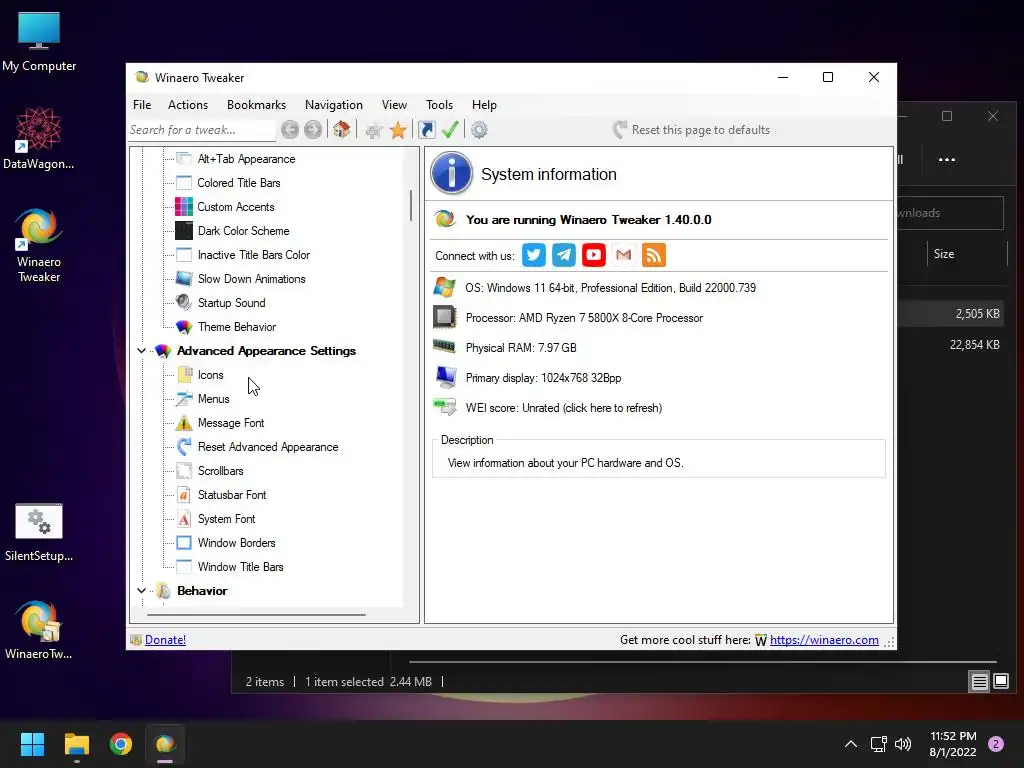Click the create shortcut arrow icon in toolbar
Image resolution: width=1024 pixels, height=768 pixels.
tap(426, 130)
